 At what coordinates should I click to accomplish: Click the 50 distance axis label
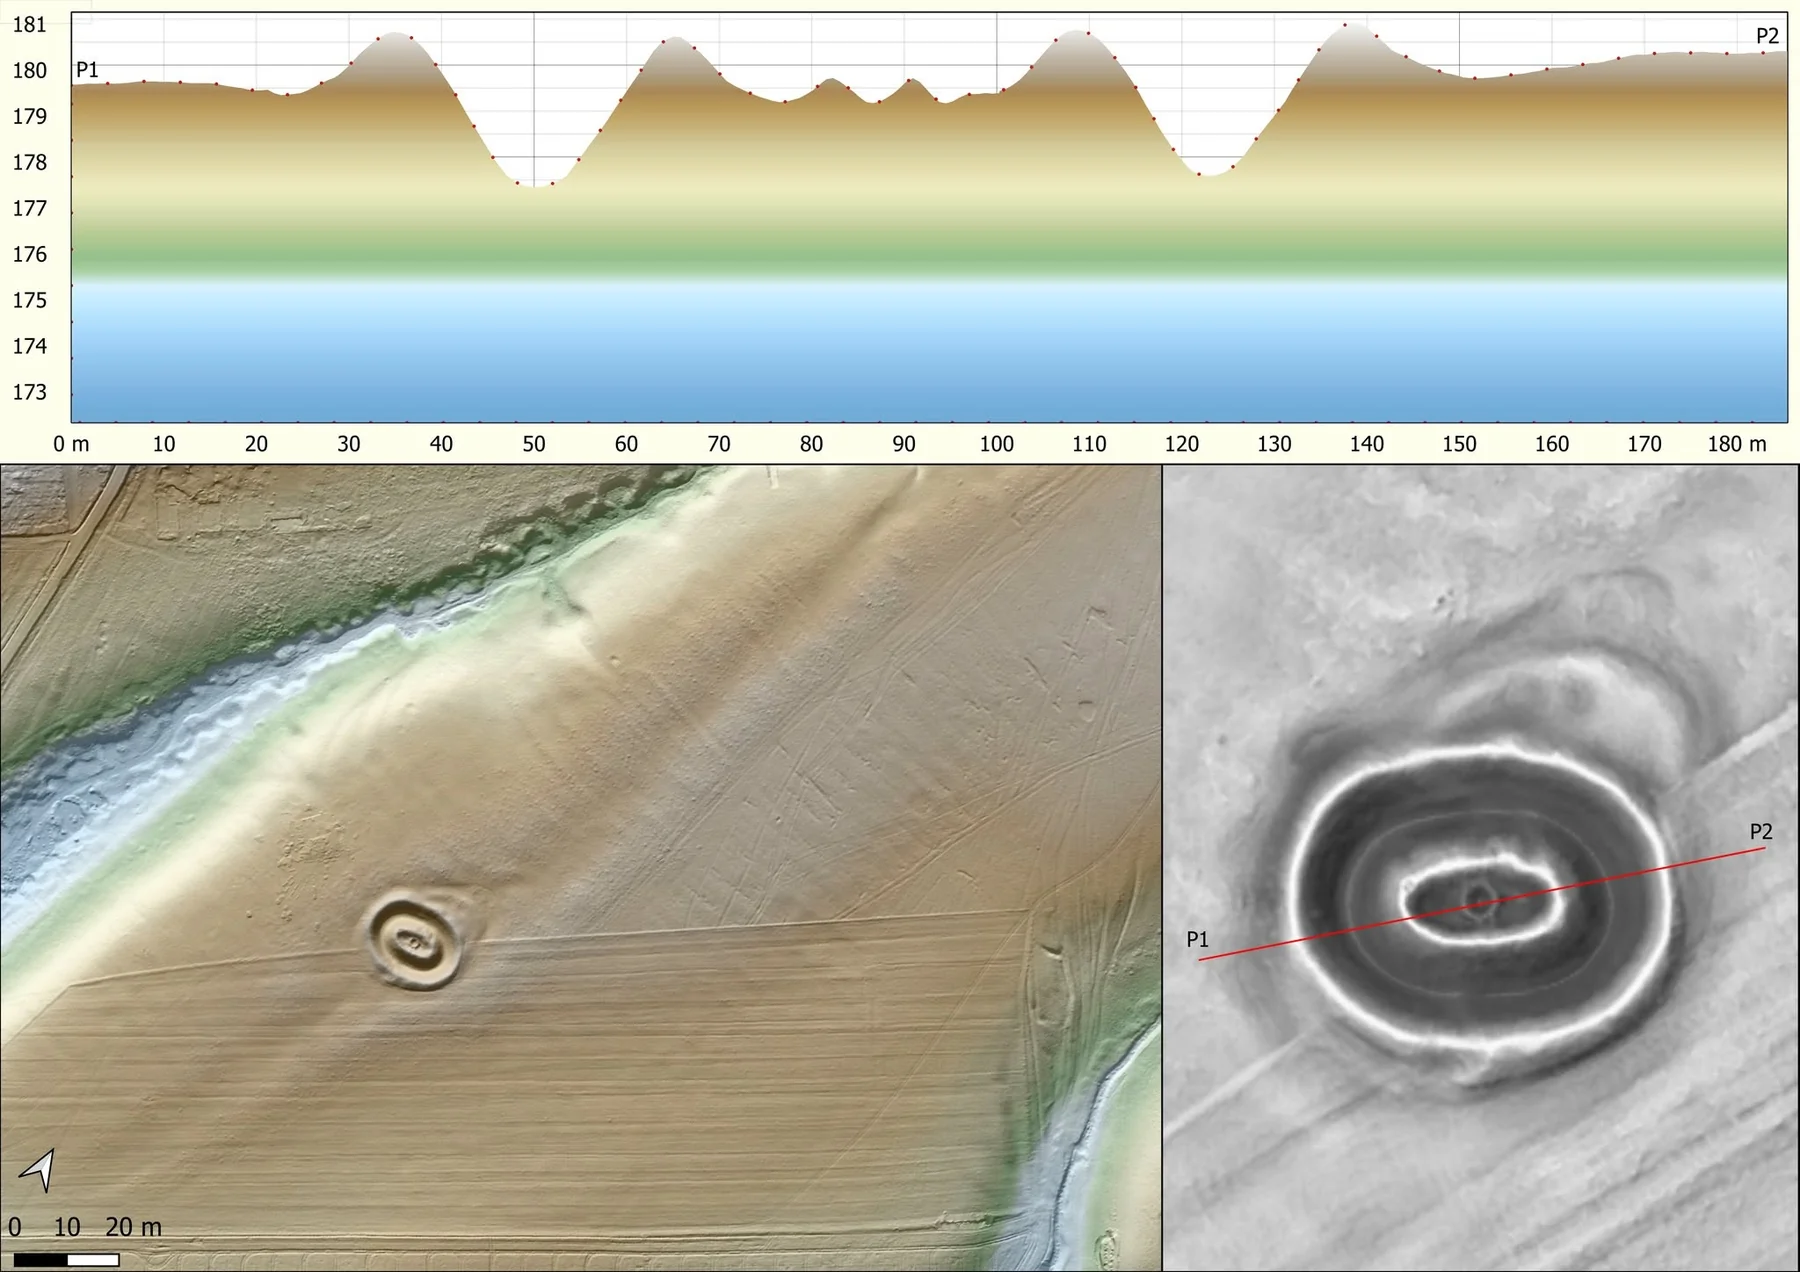pos(534,444)
